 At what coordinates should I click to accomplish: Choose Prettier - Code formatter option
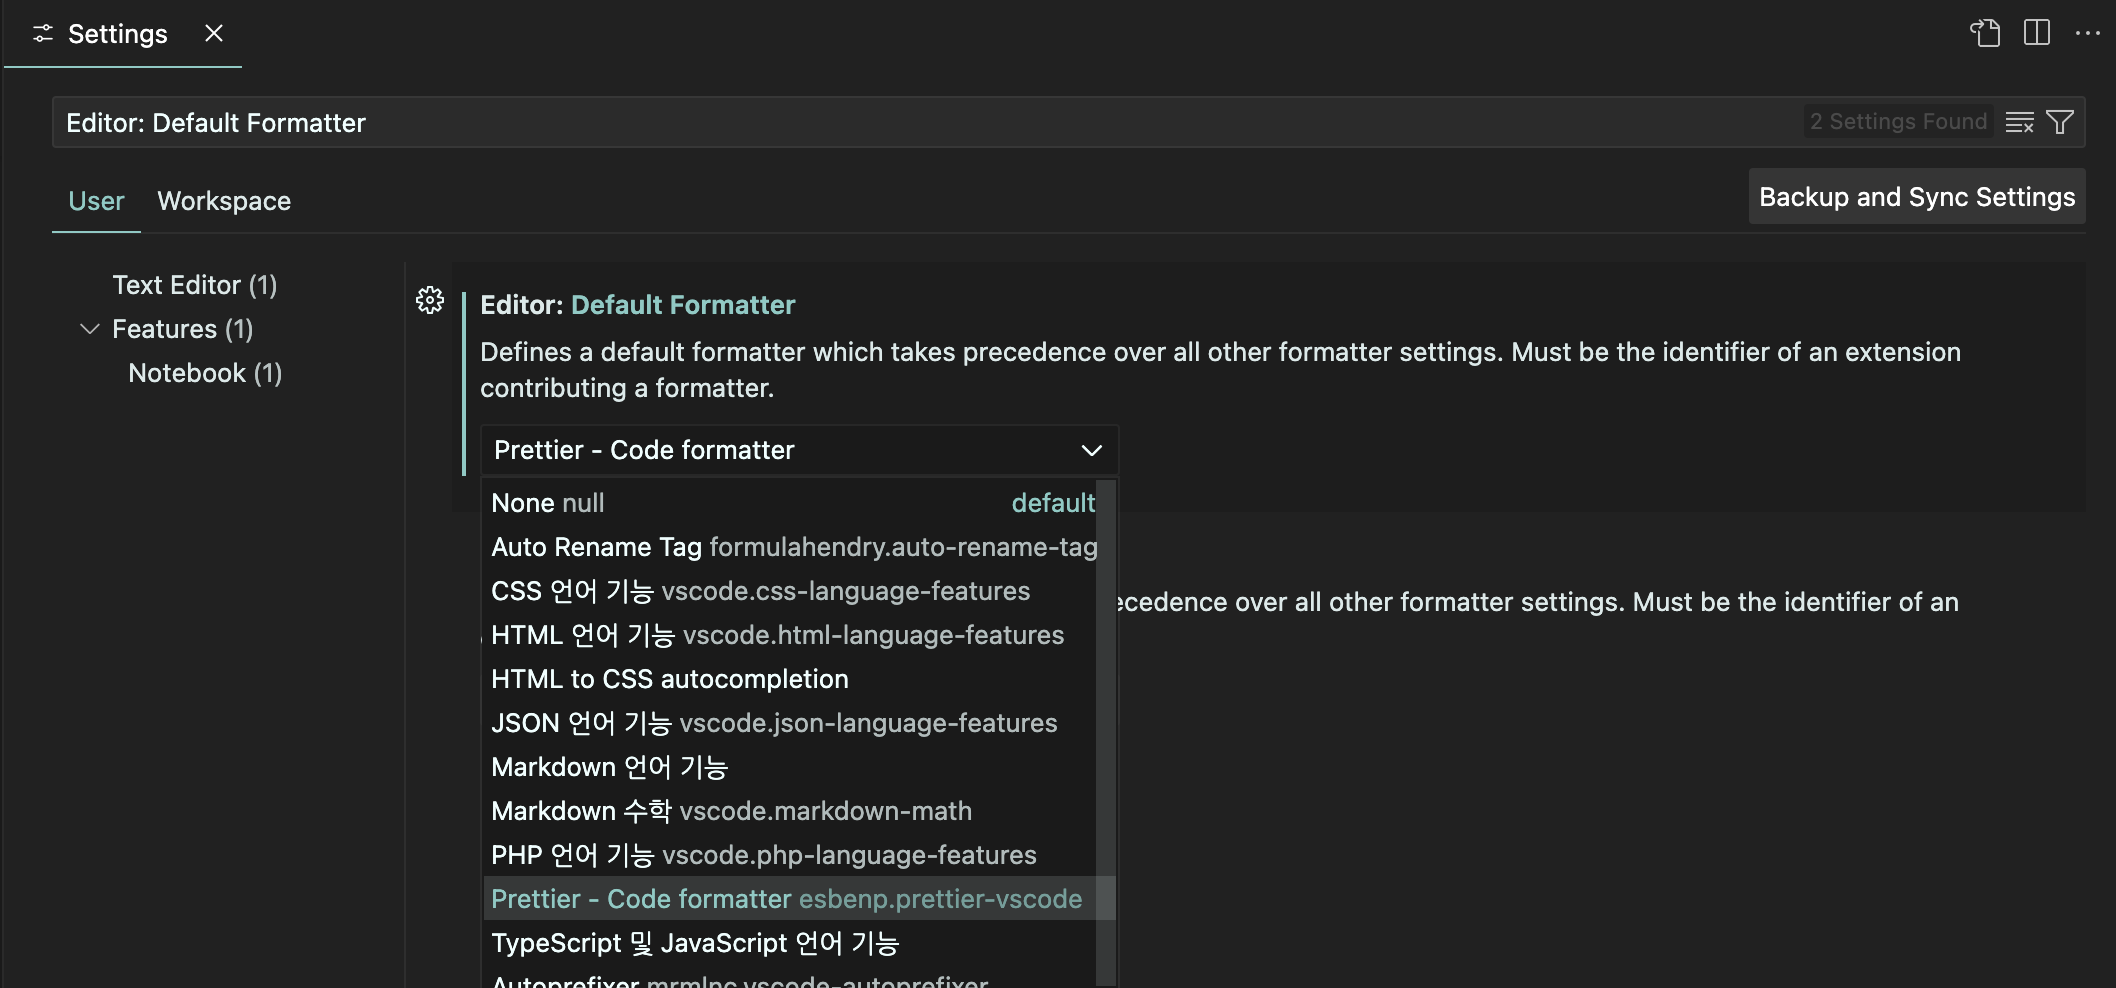click(786, 899)
